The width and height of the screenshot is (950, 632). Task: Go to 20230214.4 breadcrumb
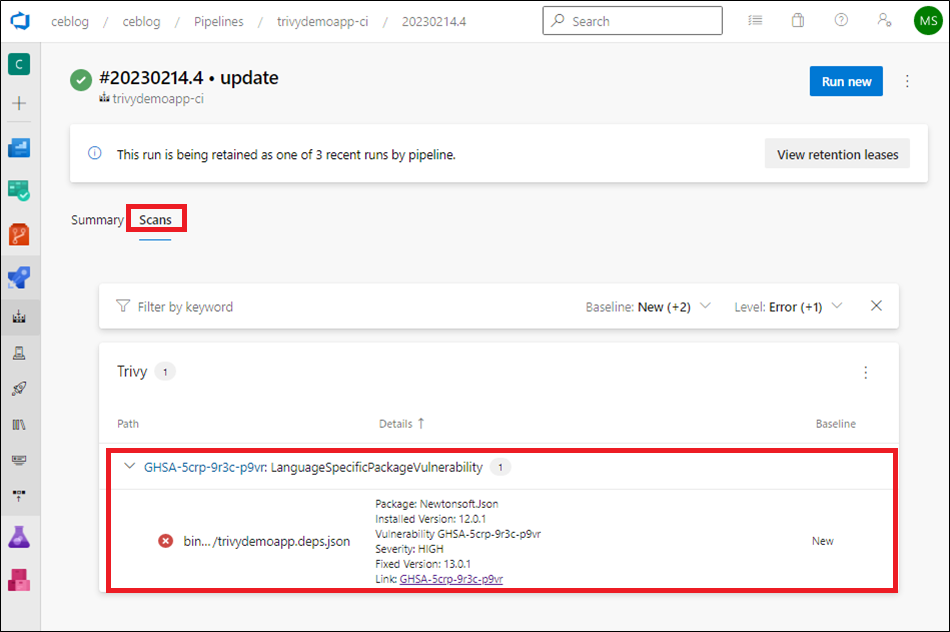coord(434,22)
